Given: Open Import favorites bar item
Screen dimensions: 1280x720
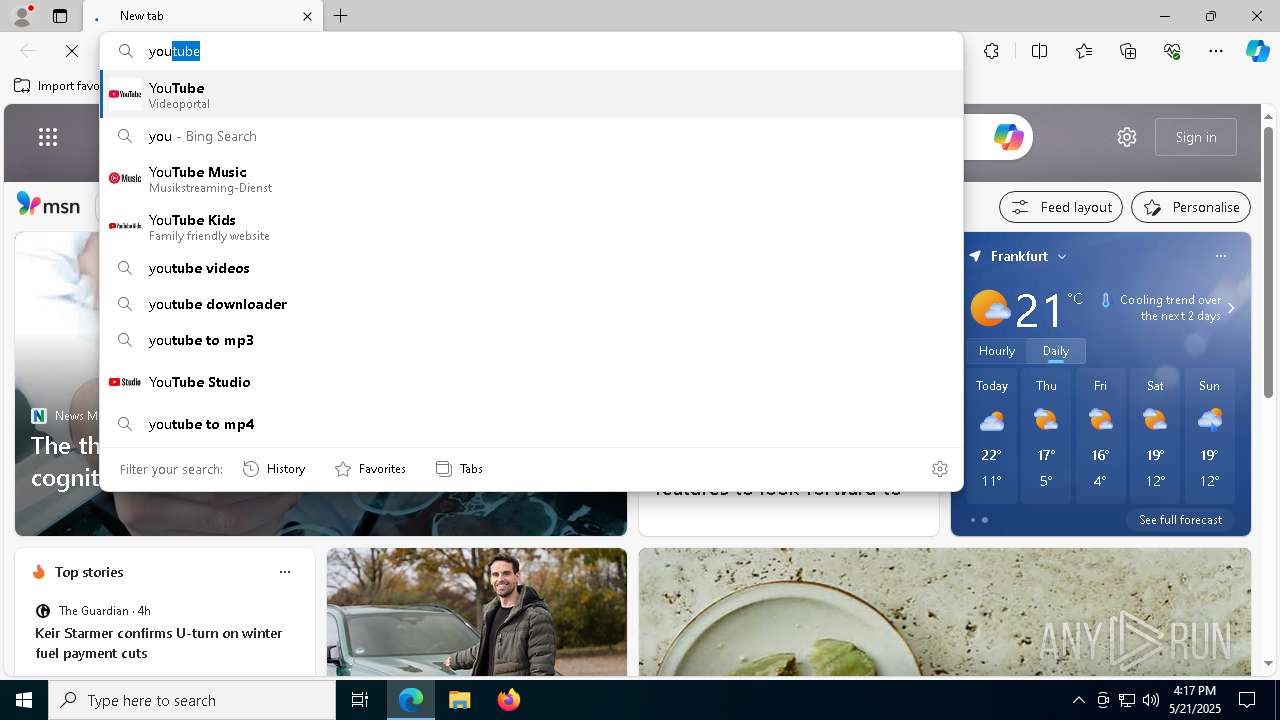Looking at the screenshot, I should pyautogui.click(x=56, y=86).
